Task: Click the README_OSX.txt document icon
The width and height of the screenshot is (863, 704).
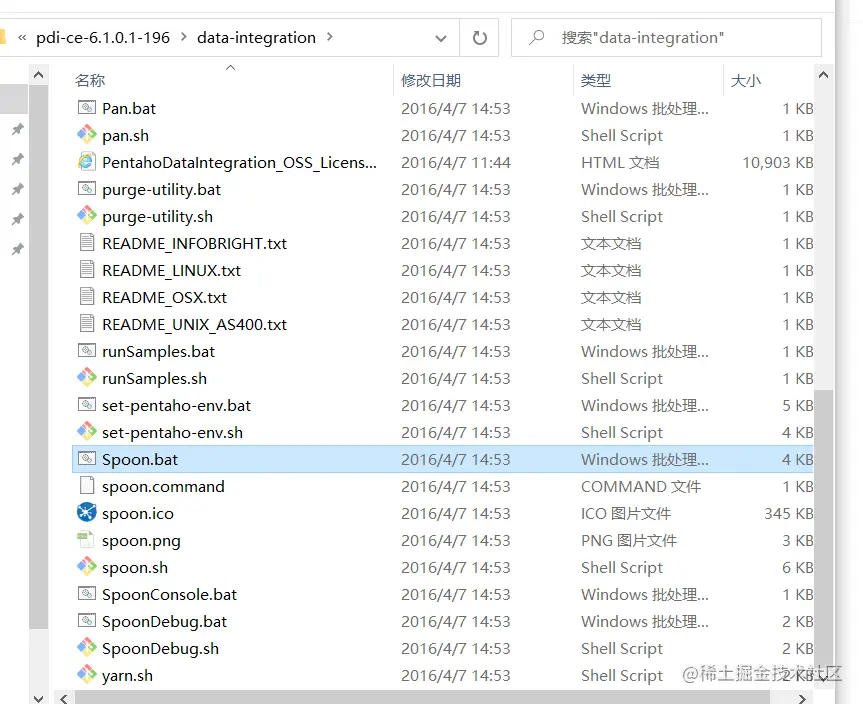Action: pyautogui.click(x=86, y=296)
